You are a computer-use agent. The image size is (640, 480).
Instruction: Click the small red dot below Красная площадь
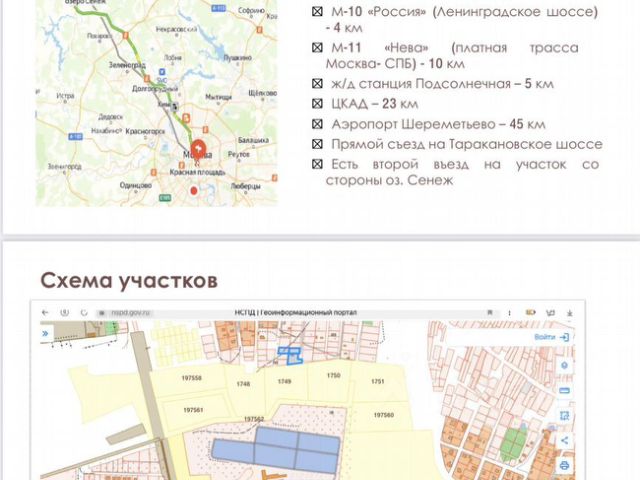click(x=194, y=191)
